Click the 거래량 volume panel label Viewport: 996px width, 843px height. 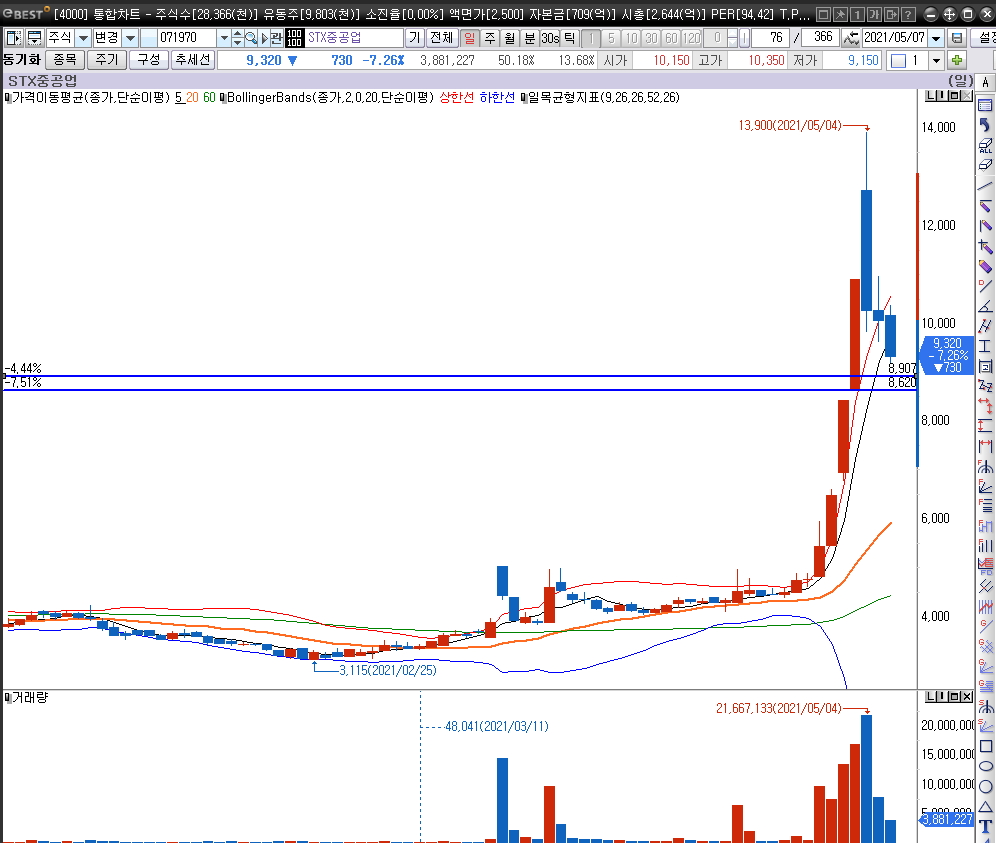[x=30, y=698]
